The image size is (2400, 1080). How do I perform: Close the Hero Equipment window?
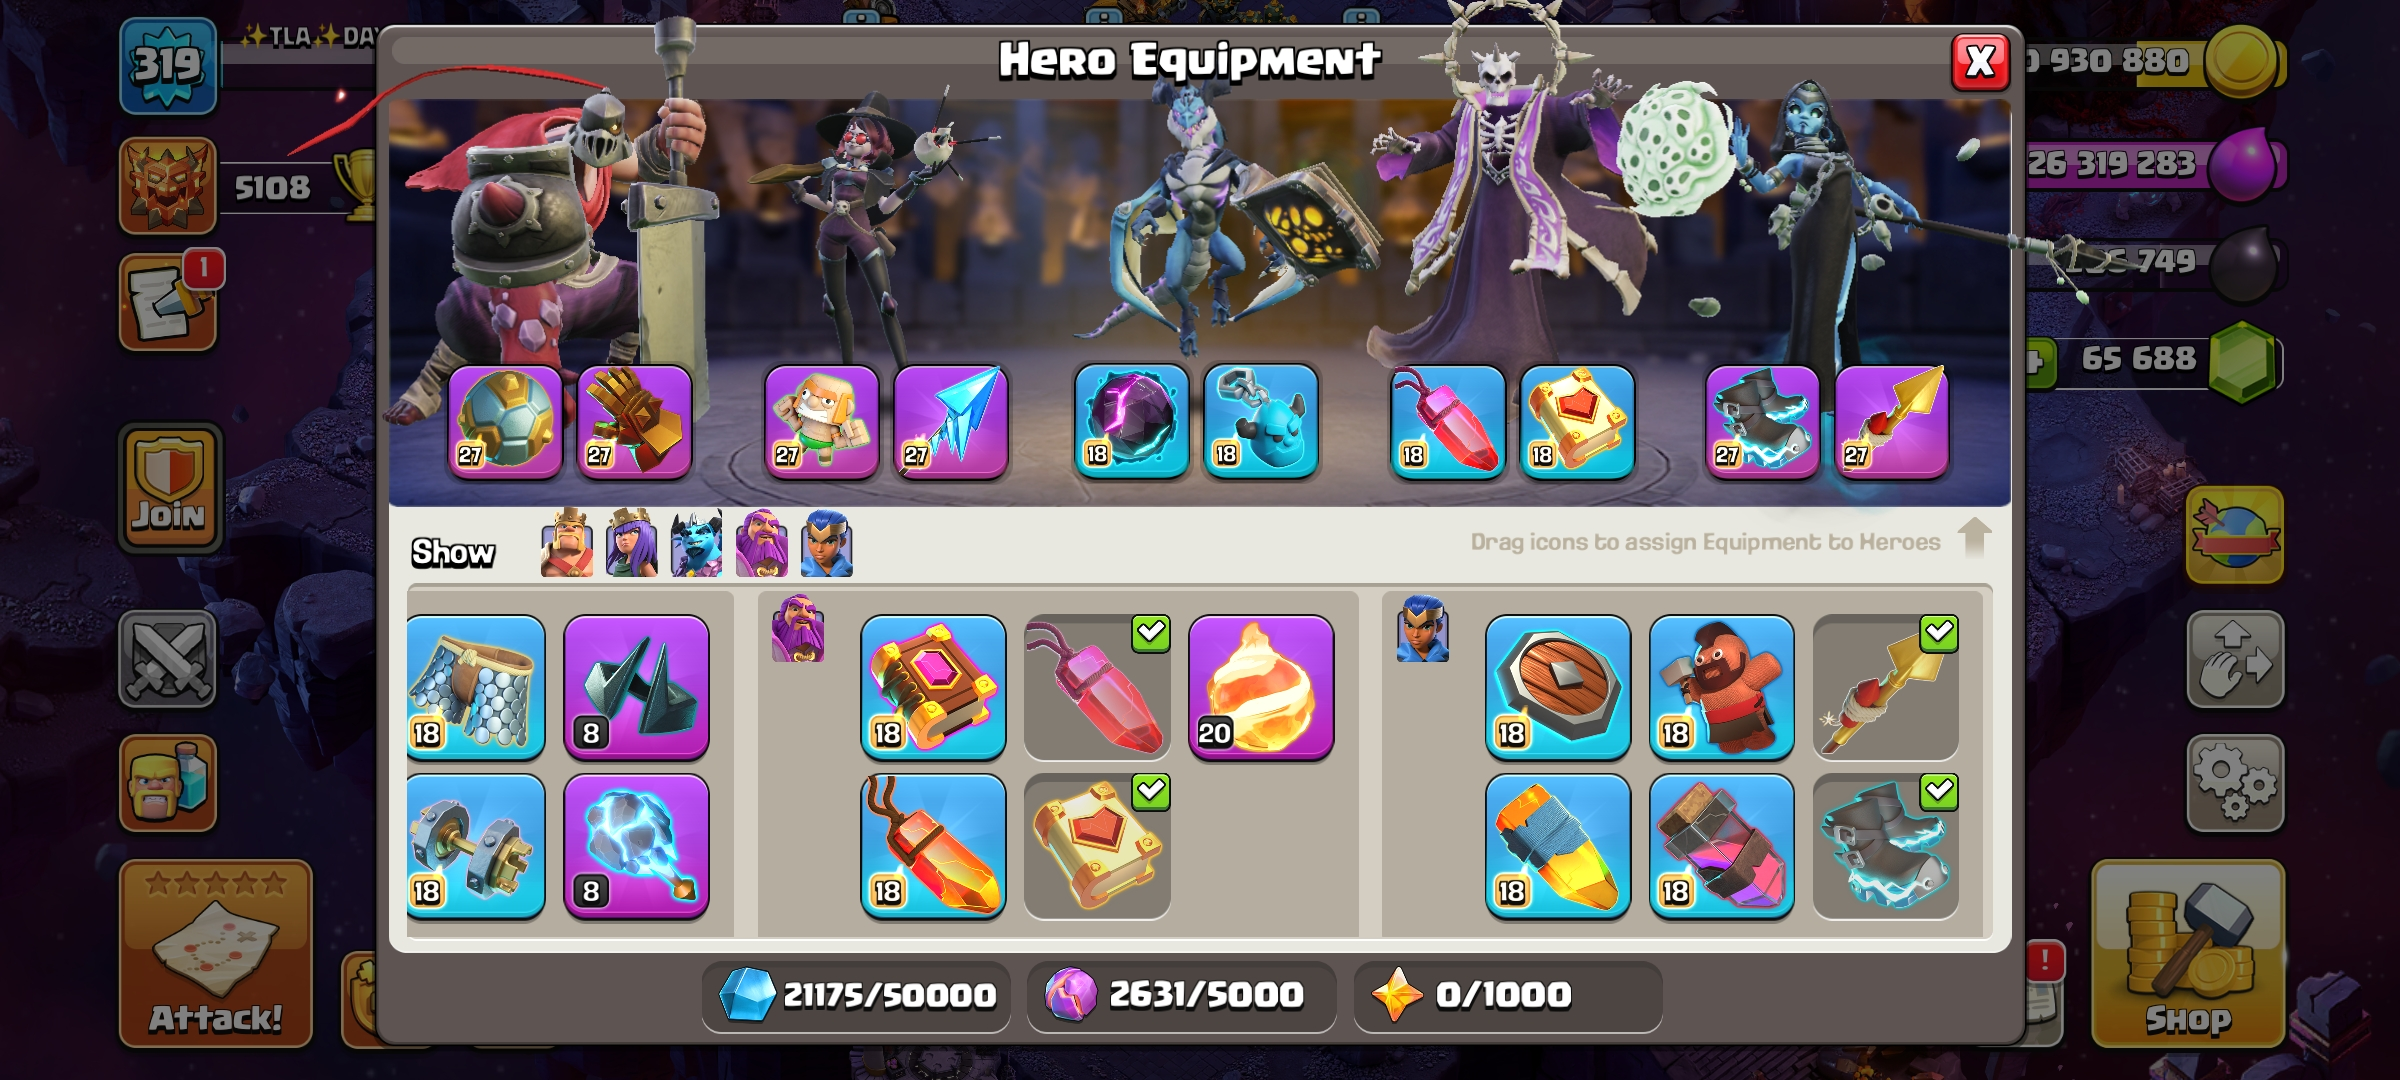[1980, 62]
